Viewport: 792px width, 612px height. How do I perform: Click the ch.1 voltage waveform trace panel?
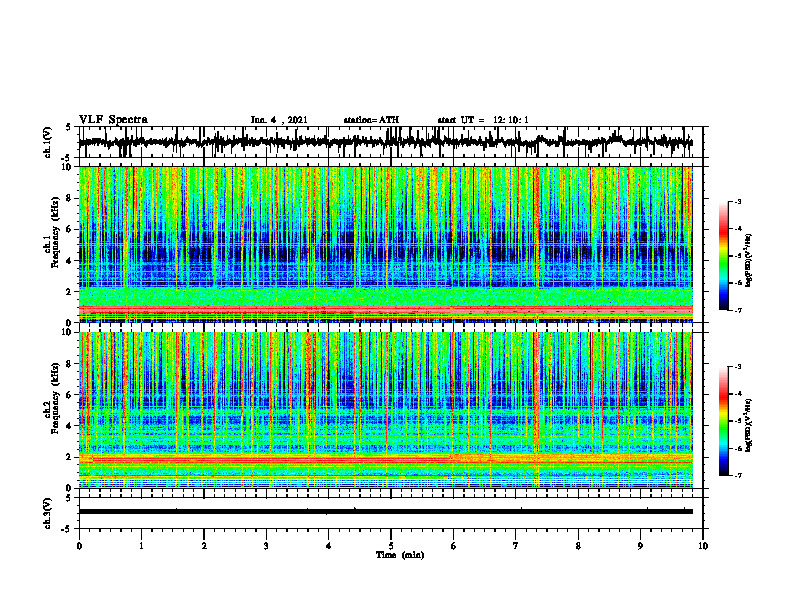391,142
